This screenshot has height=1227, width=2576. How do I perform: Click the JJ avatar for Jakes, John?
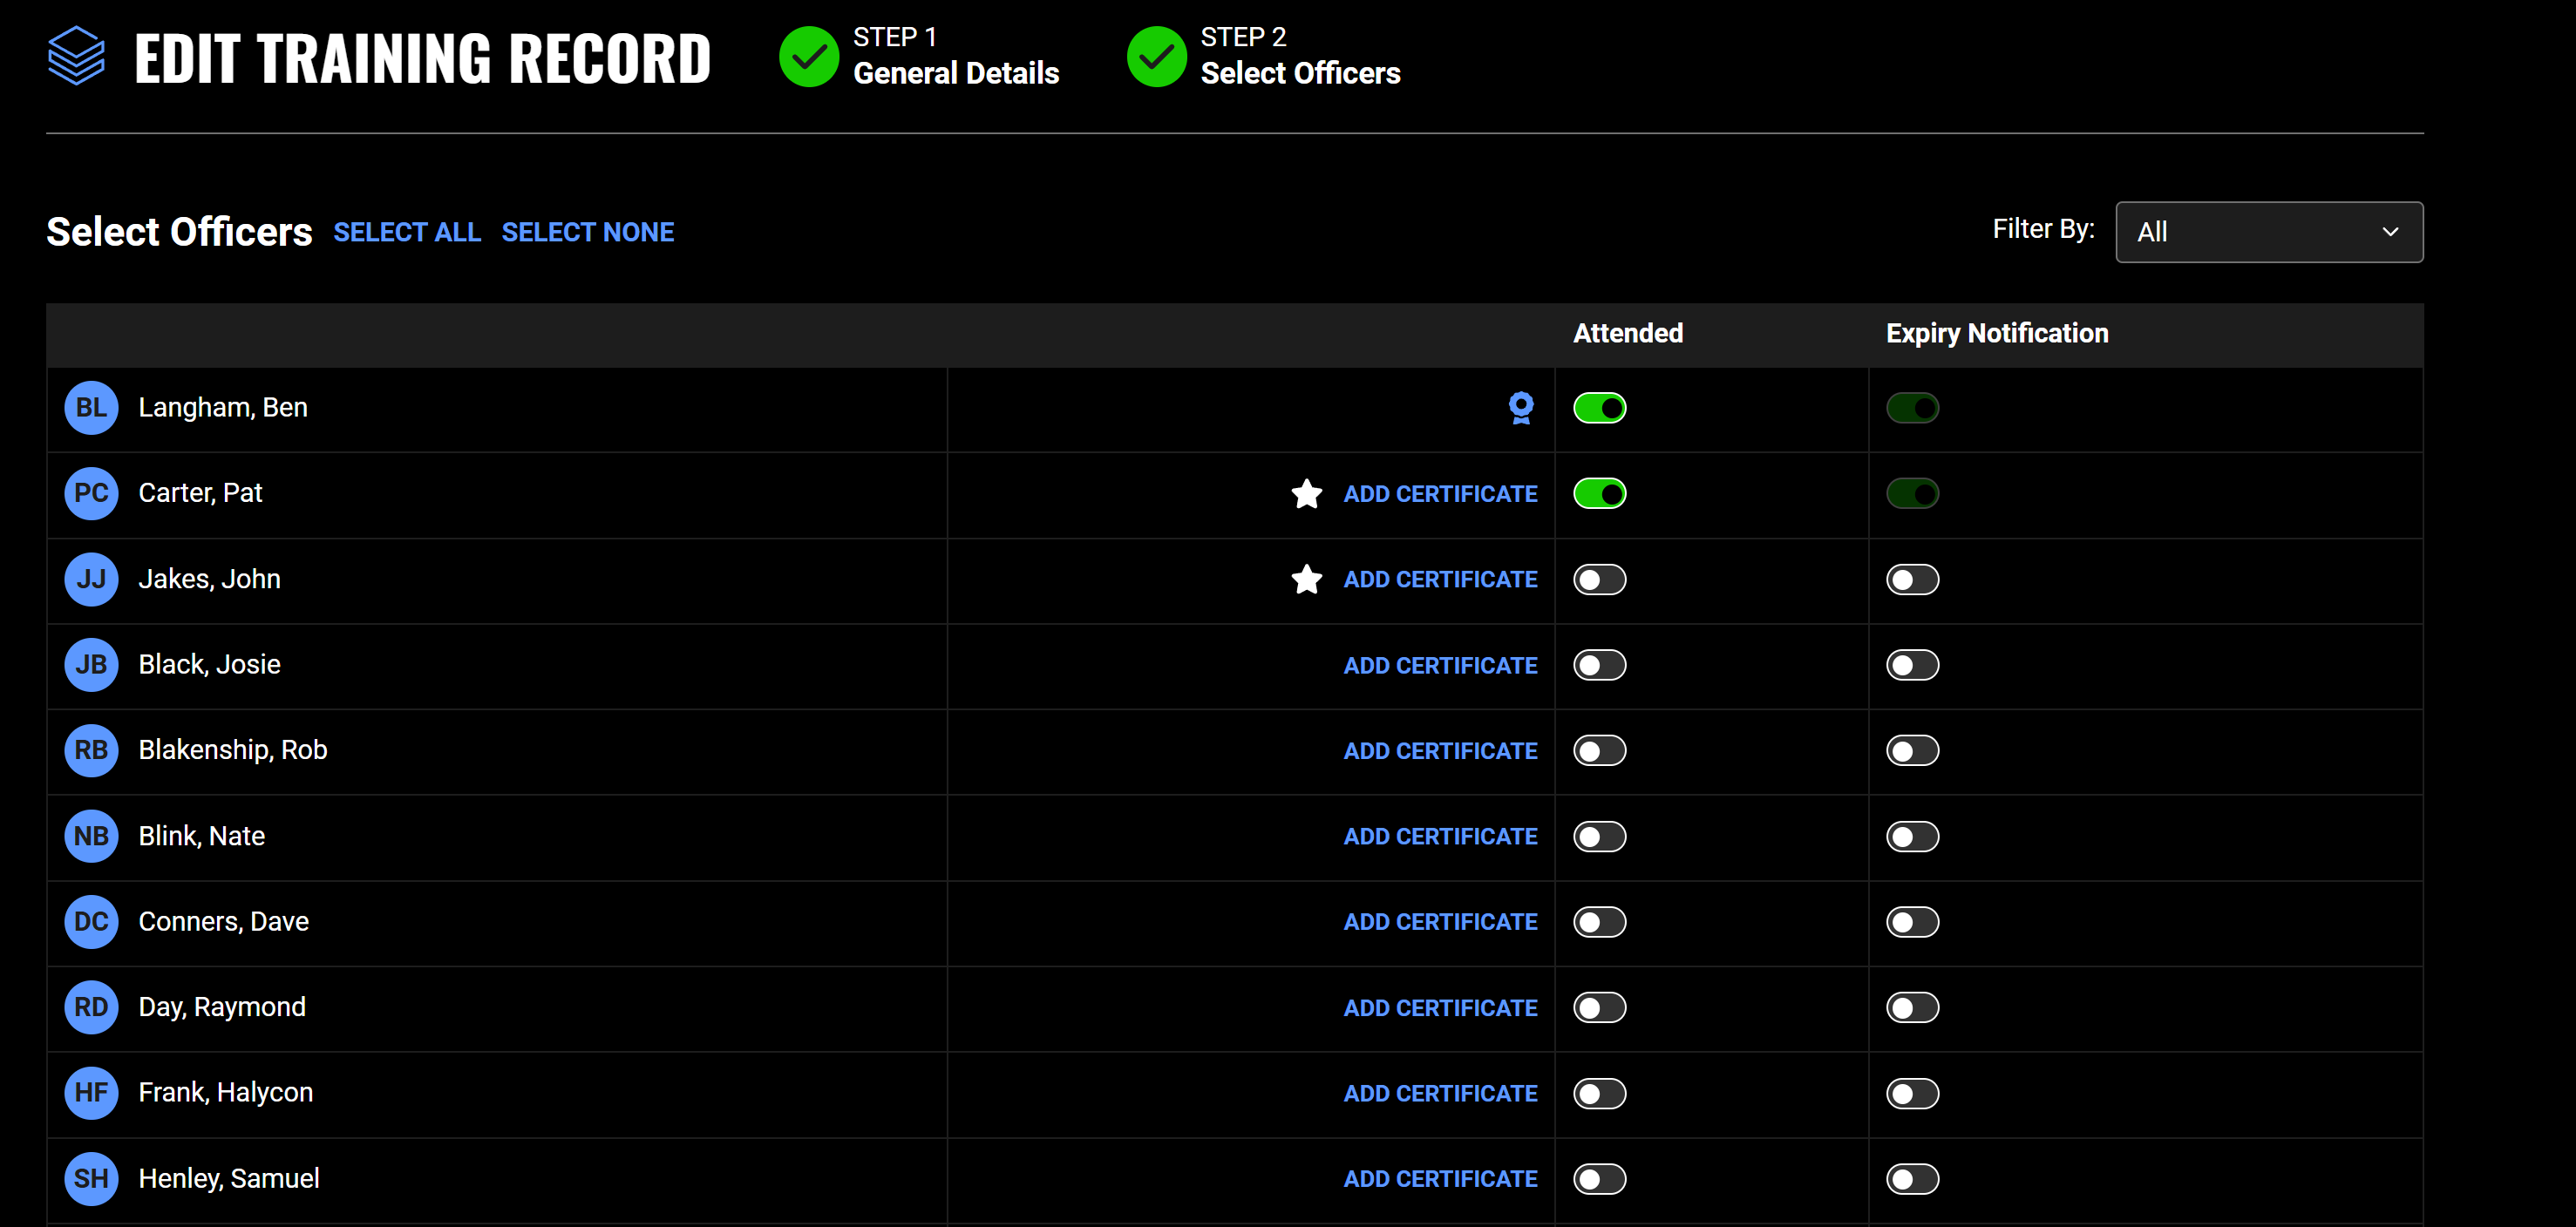point(91,579)
